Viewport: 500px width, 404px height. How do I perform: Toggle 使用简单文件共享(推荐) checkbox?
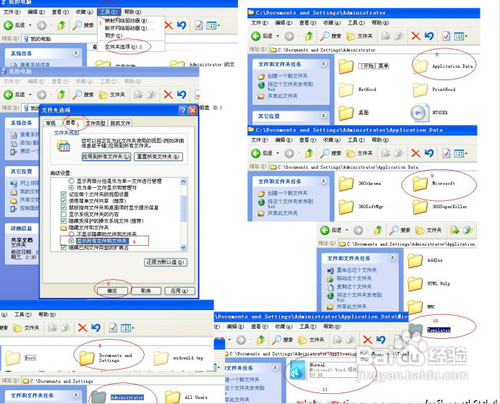(64, 201)
